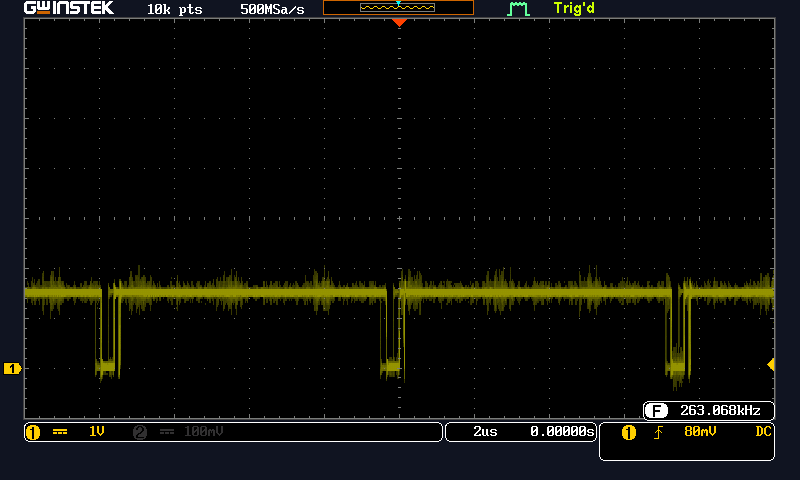Image resolution: width=800 pixels, height=480 pixels.
Task: Click the green acquisition mode icon
Action: (518, 9)
